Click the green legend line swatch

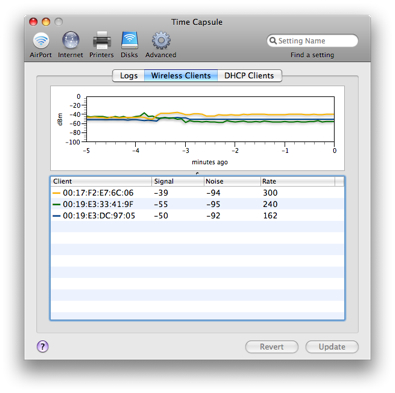pyautogui.click(x=56, y=204)
